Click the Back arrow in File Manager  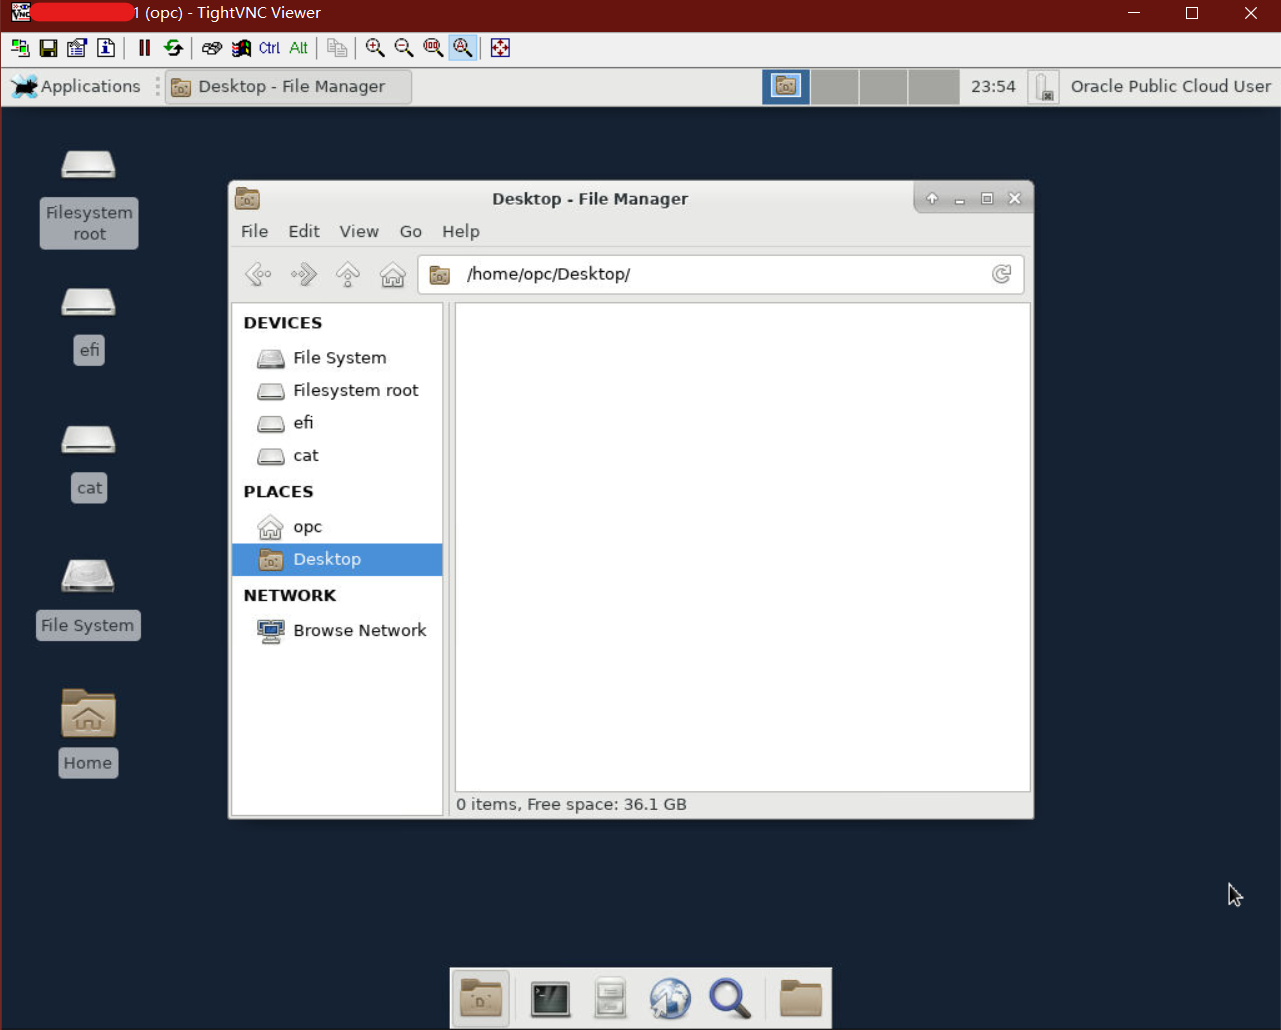[258, 274]
